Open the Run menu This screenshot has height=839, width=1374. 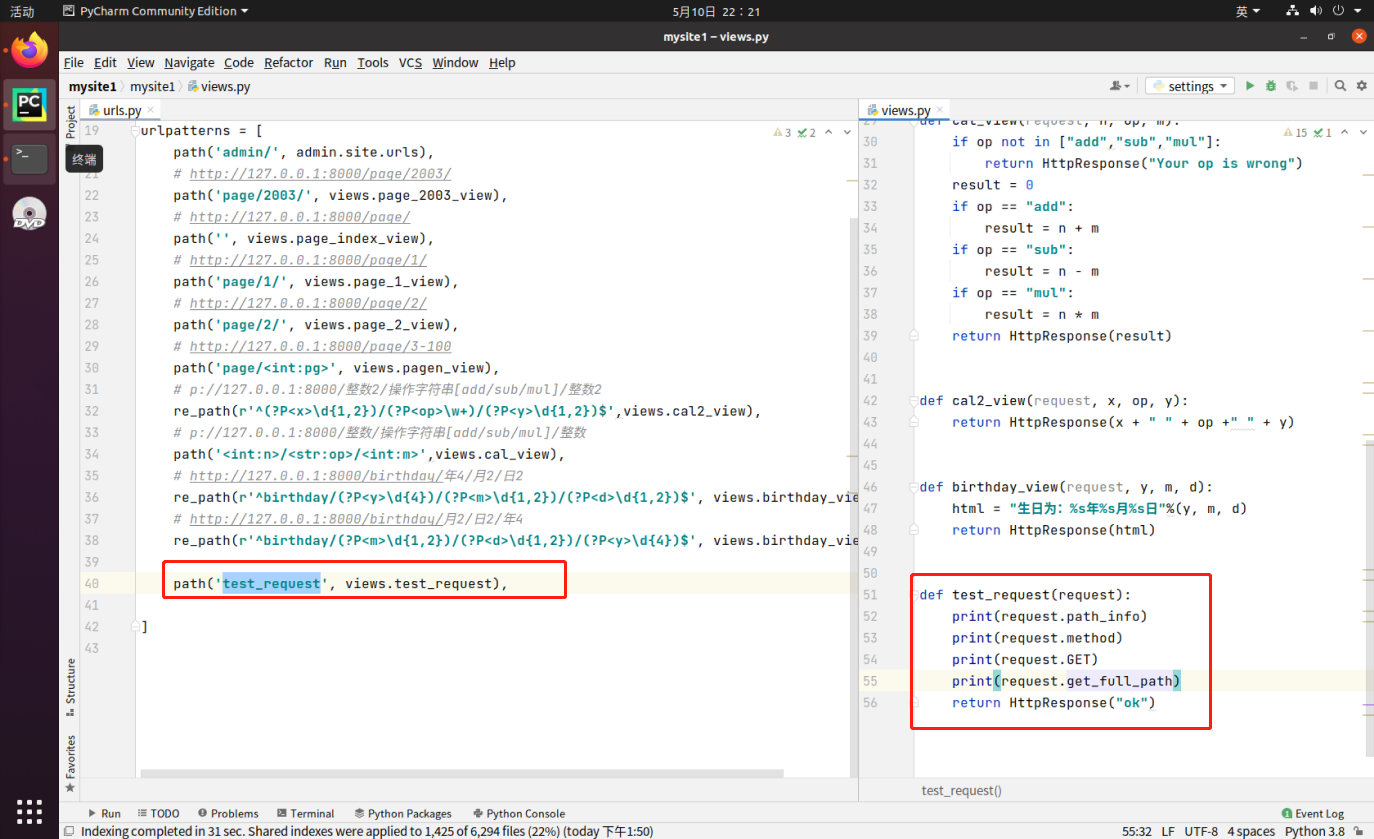pyautogui.click(x=335, y=62)
